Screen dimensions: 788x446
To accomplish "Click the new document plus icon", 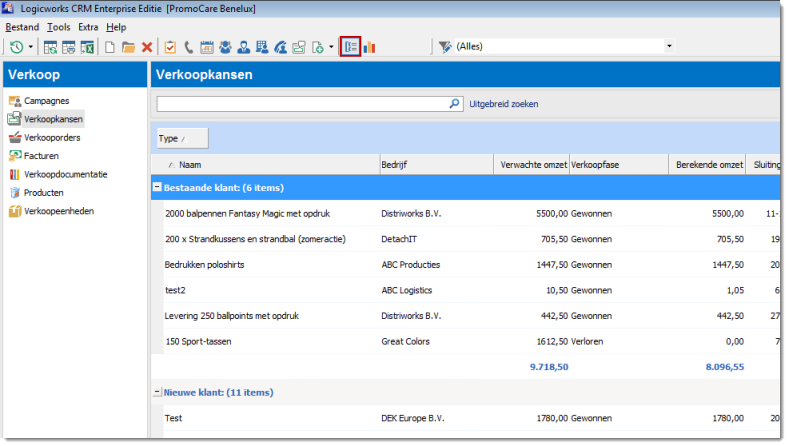I will coord(318,47).
